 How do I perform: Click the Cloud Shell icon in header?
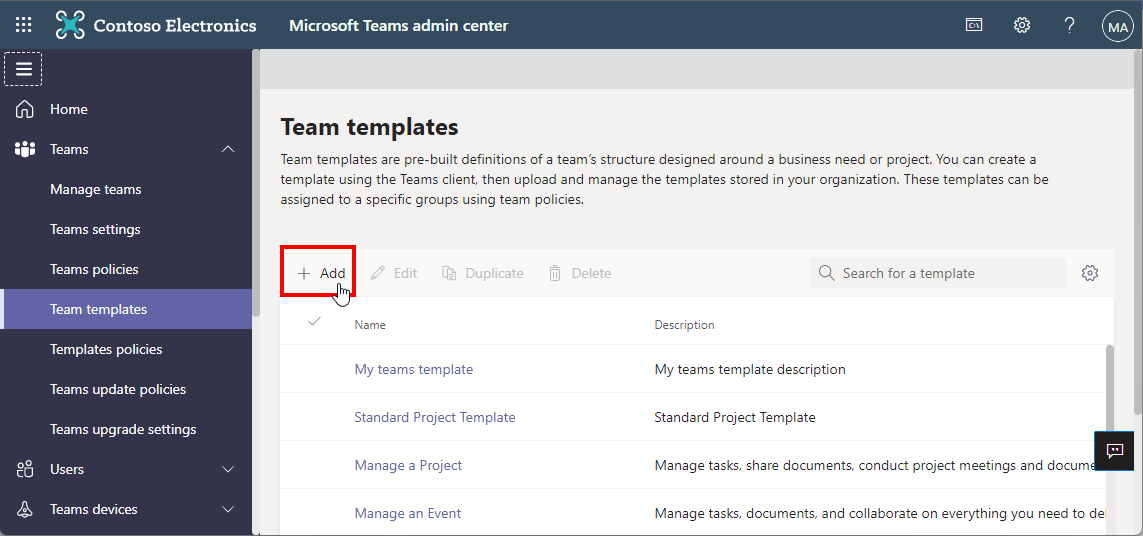pyautogui.click(x=974, y=25)
